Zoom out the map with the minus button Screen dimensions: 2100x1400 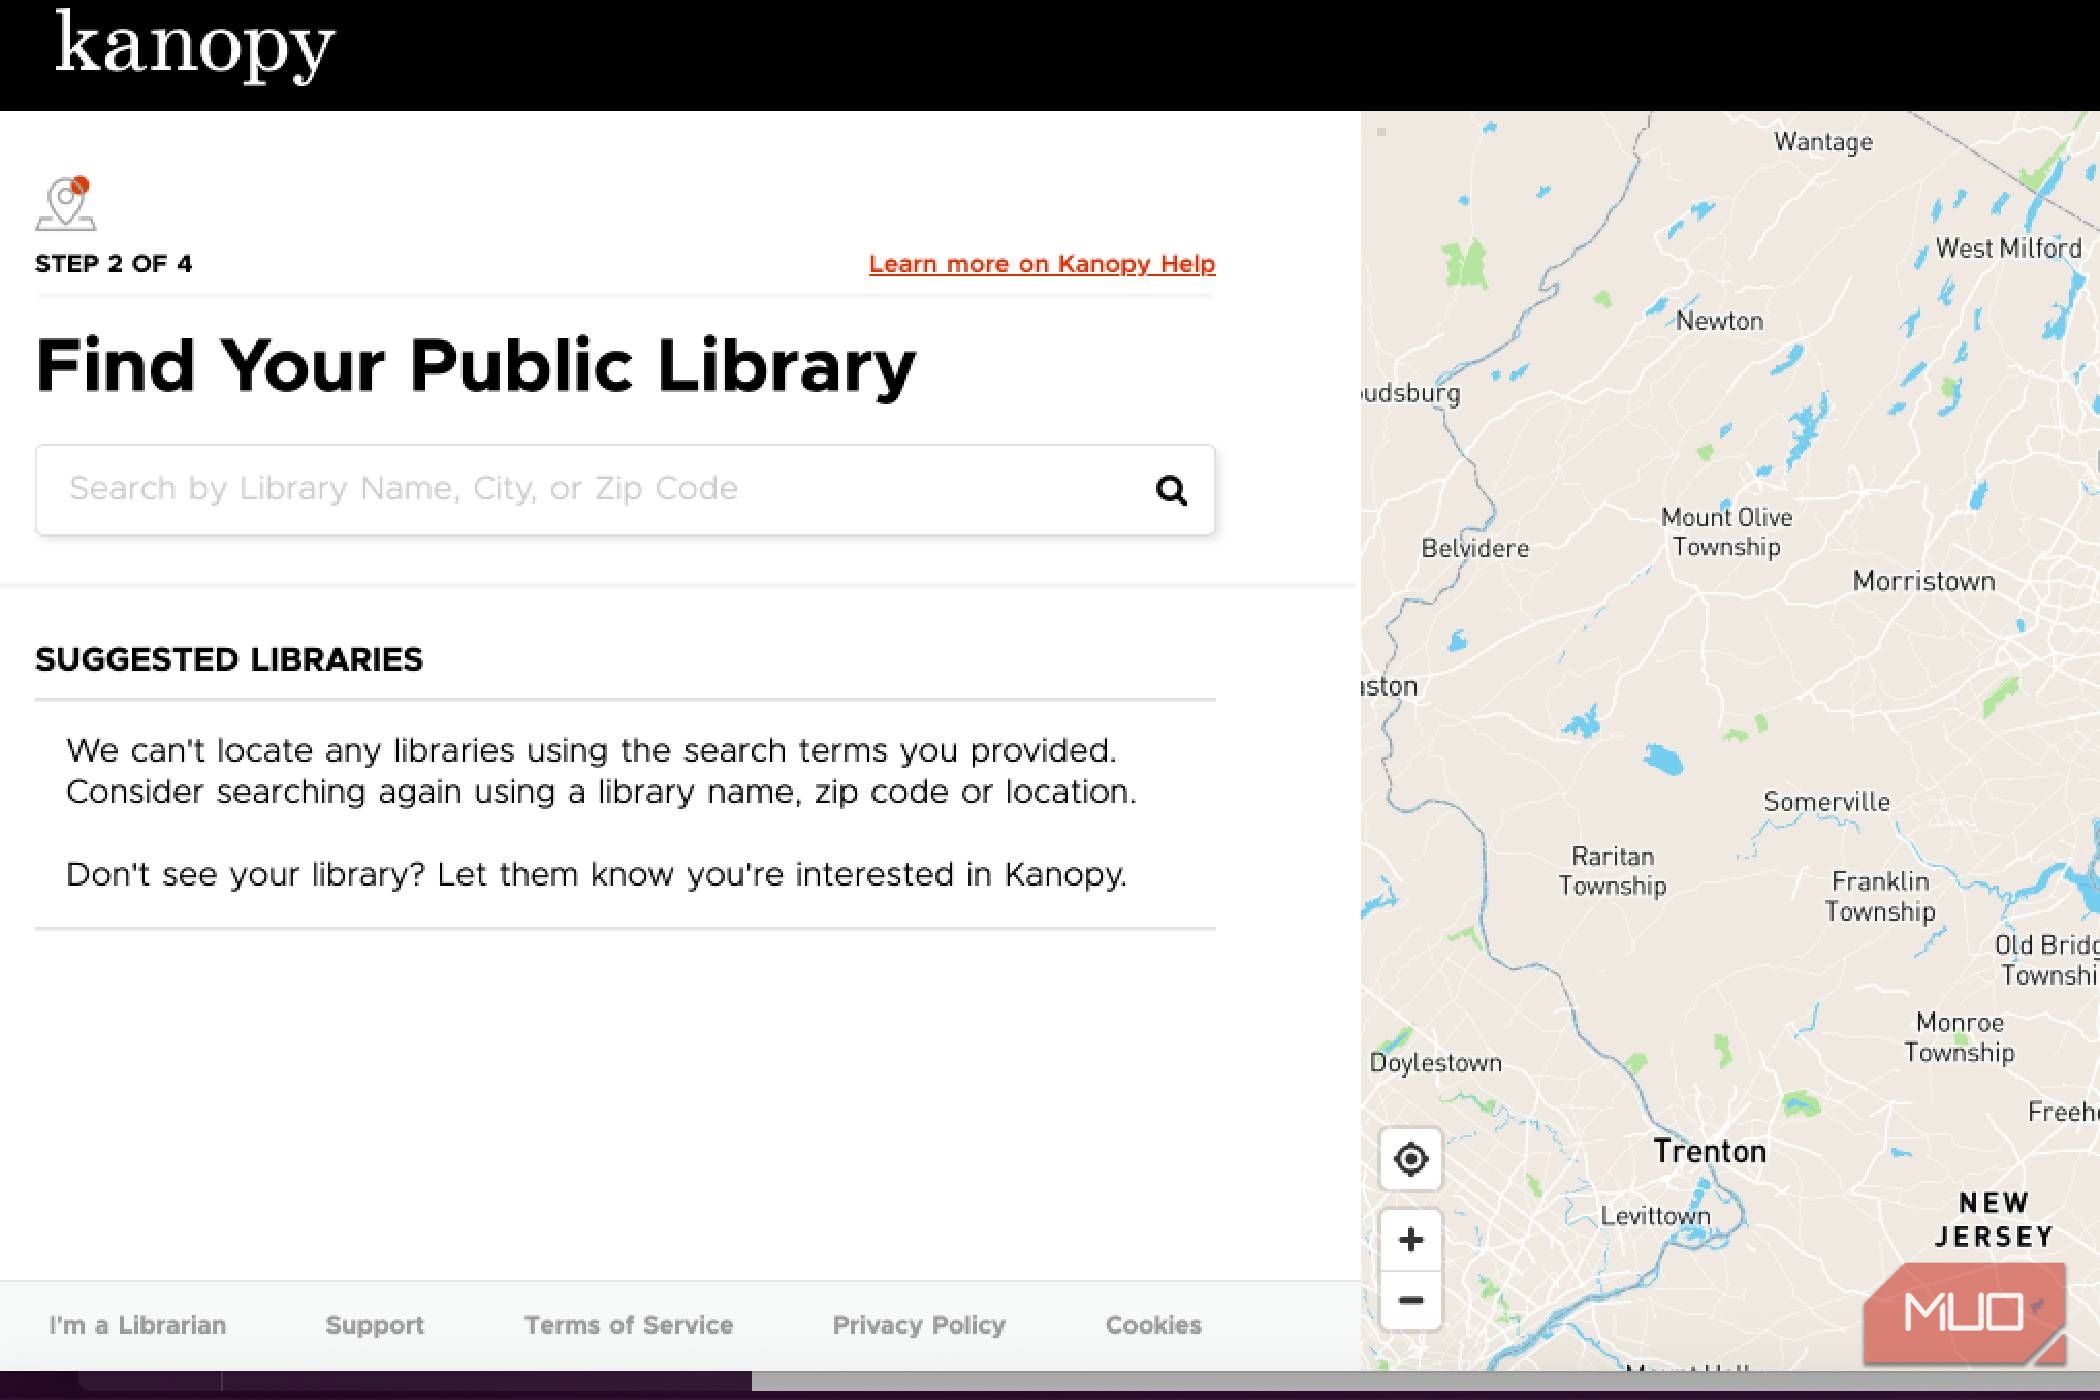1411,1300
